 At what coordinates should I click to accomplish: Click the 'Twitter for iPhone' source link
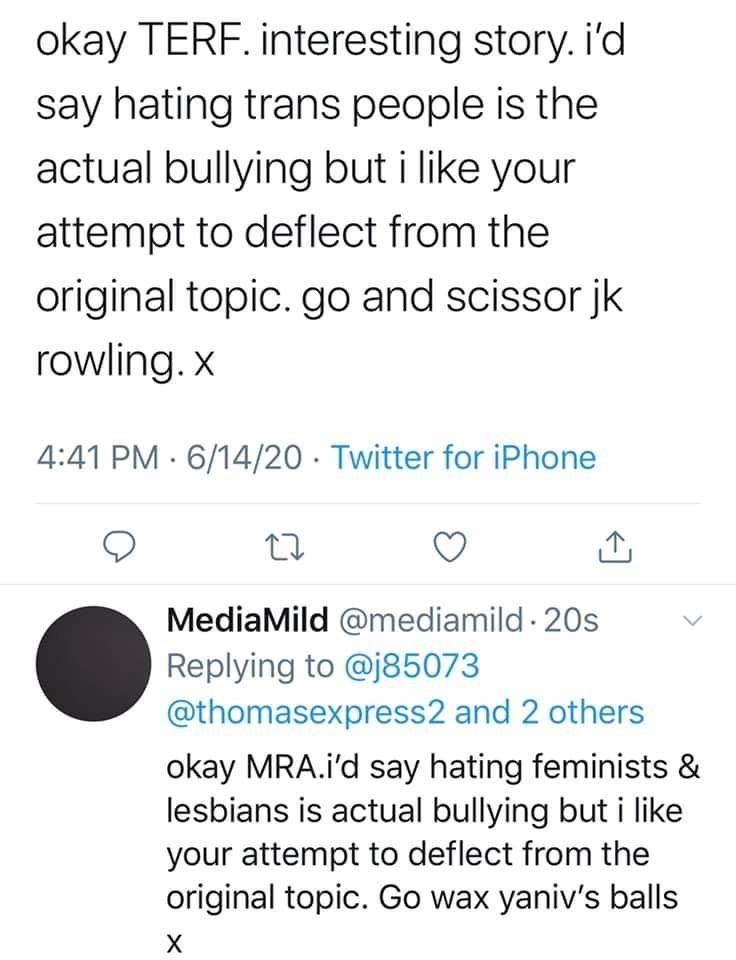coord(462,459)
